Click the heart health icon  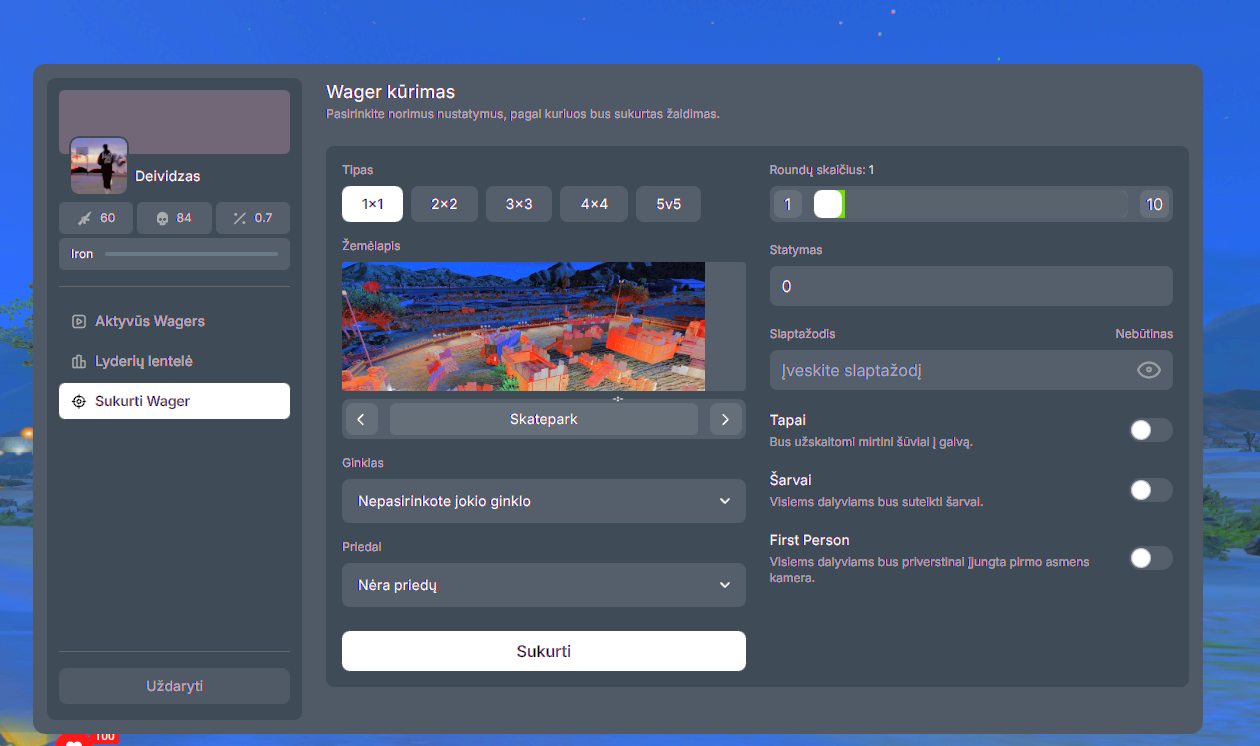(x=73, y=741)
